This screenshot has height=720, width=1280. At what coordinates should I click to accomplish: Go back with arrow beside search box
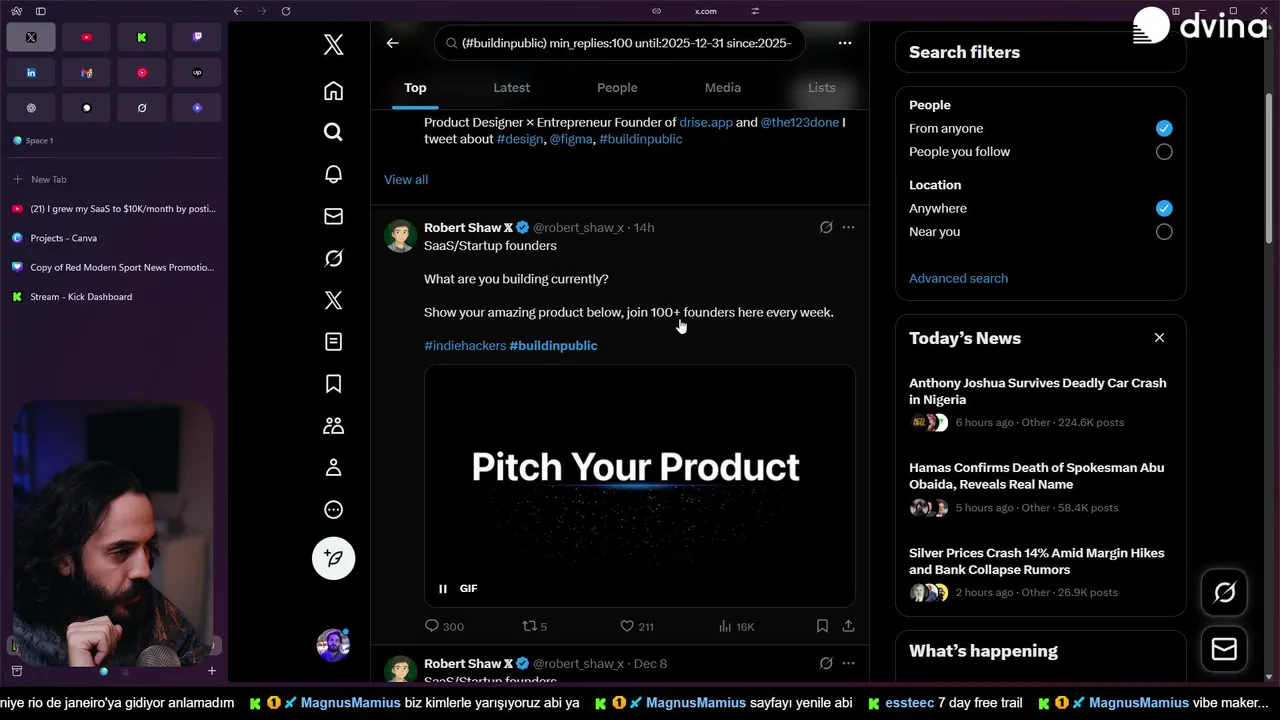(x=392, y=43)
